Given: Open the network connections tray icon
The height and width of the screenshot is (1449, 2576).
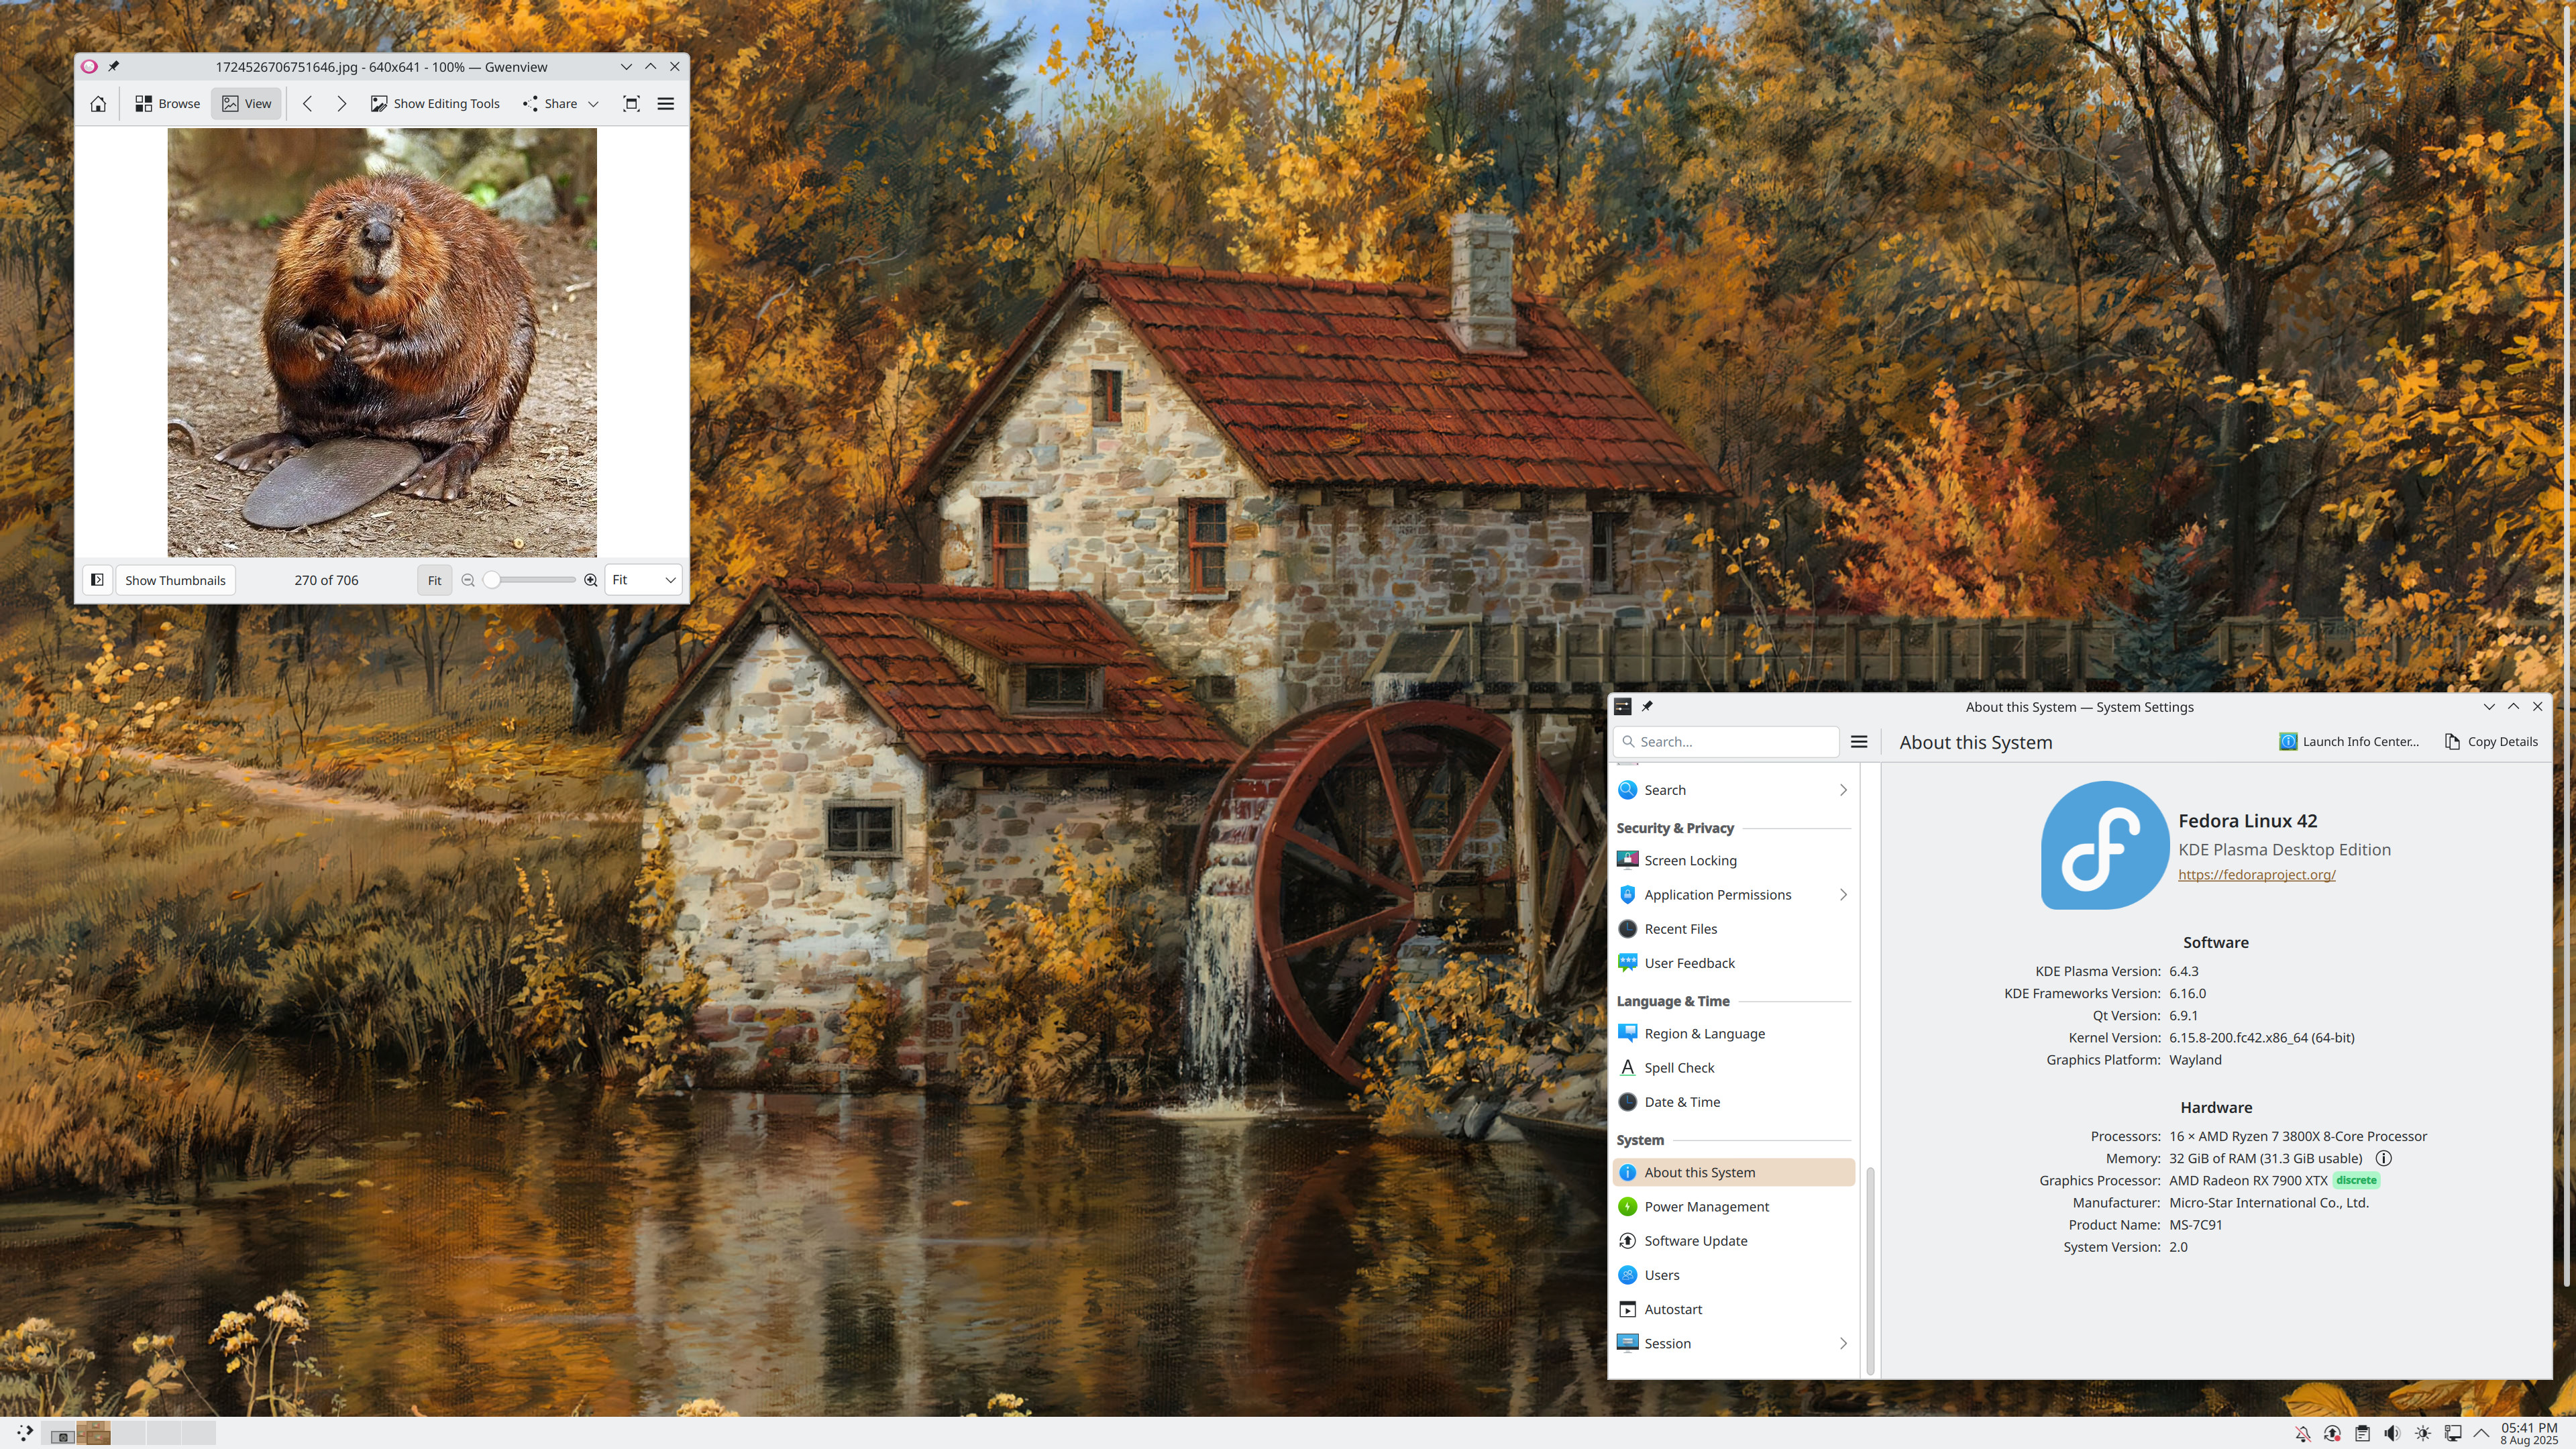Looking at the screenshot, I should point(2452,1434).
